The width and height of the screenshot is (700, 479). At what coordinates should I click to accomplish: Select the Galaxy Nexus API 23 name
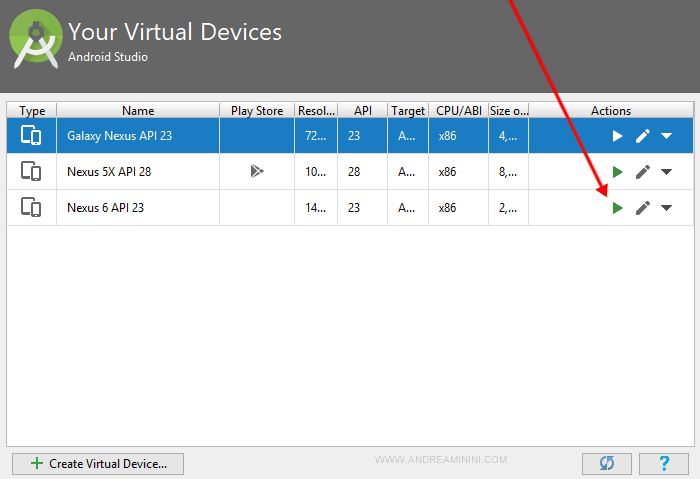point(119,136)
